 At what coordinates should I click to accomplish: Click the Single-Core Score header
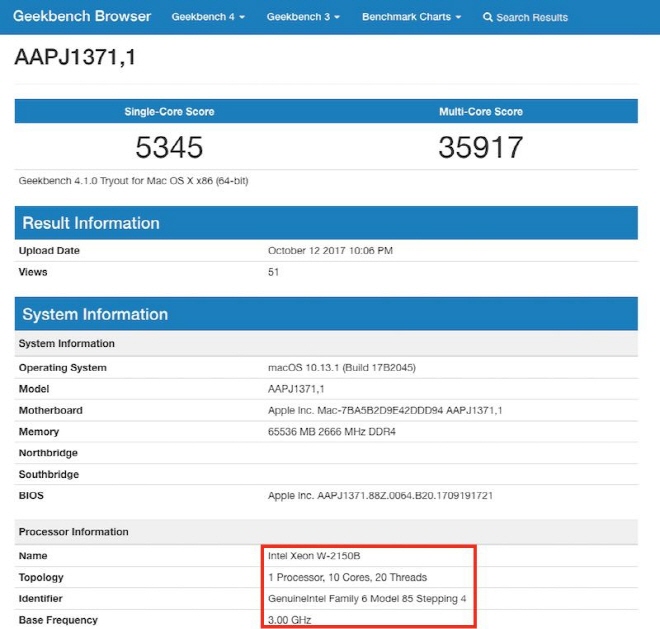click(169, 112)
